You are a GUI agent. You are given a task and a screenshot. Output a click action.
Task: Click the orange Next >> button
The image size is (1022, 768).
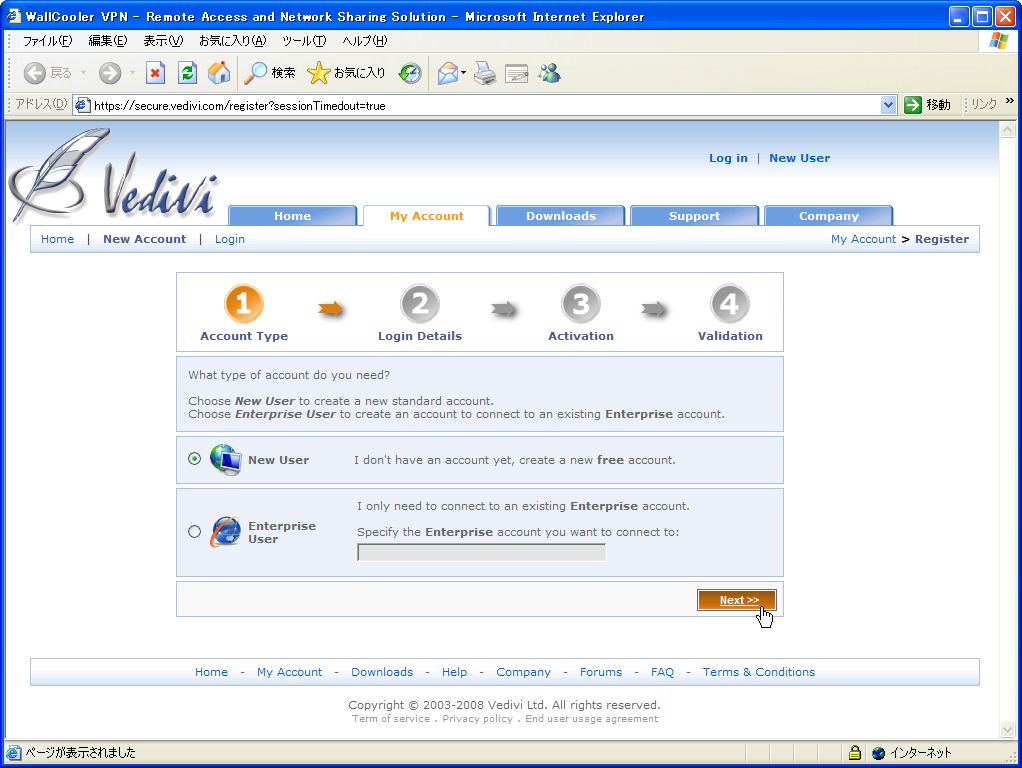pyautogui.click(x=737, y=600)
